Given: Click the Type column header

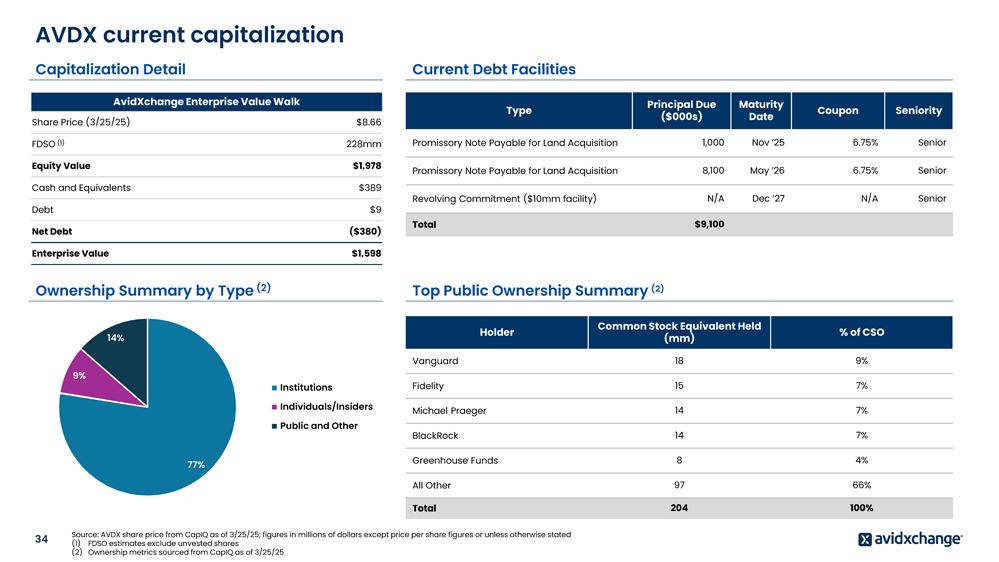Looking at the screenshot, I should point(519,111).
